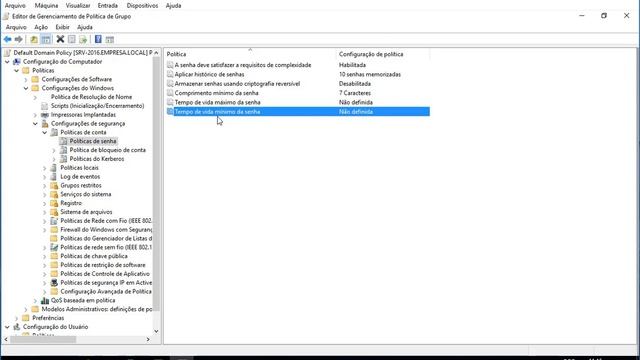Select Serviços do sistema in the tree
Screen dimensions: 640x360
86,194
